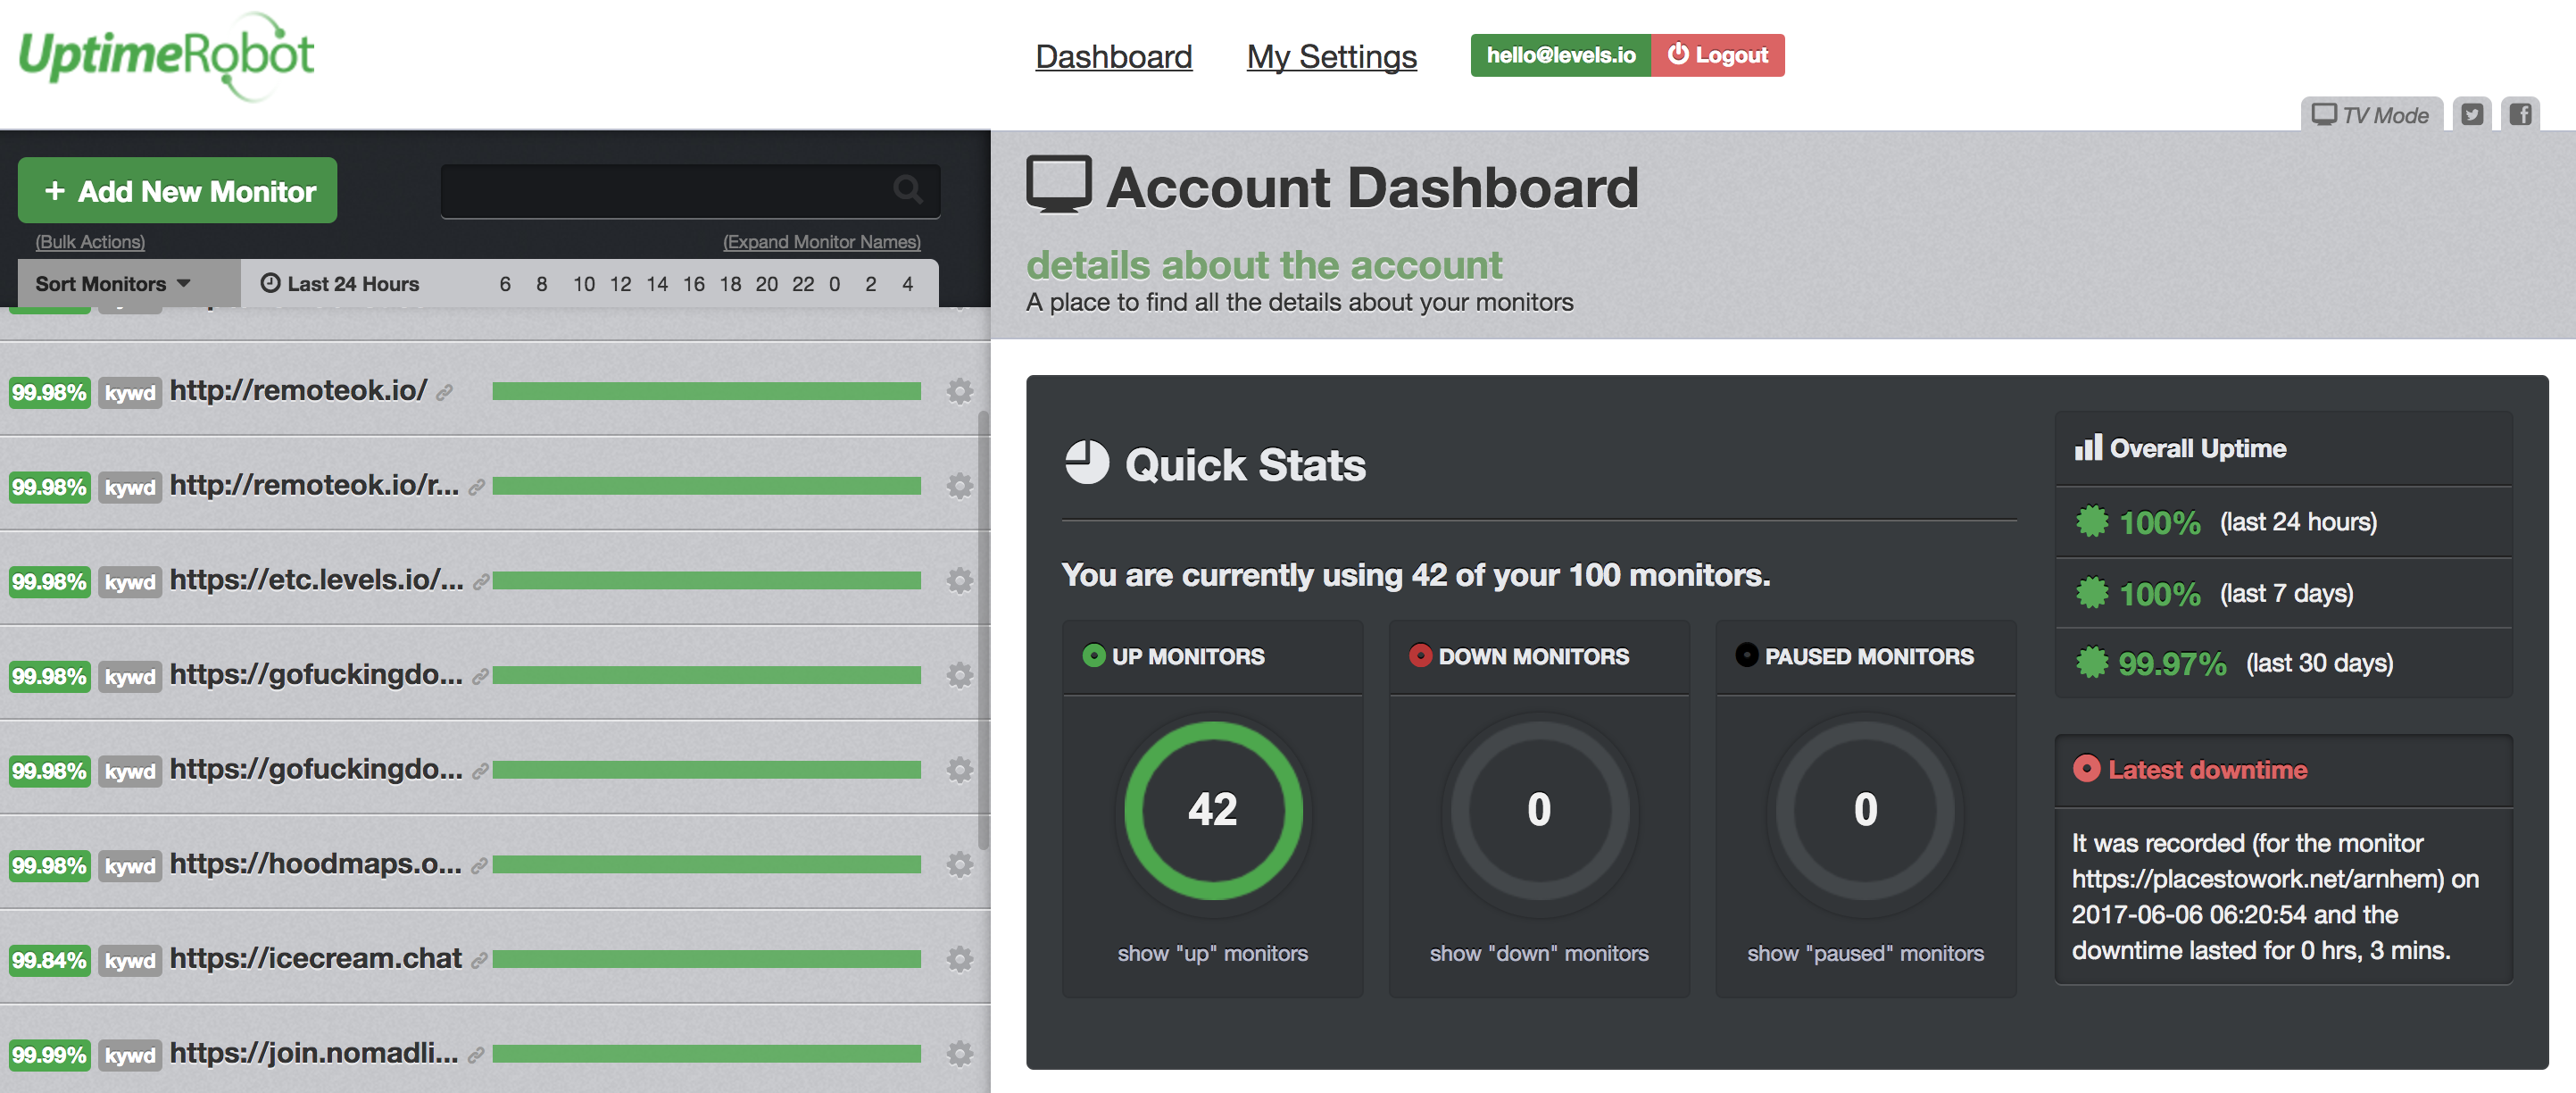Open gear settings for http://remoteok.io/ monitor
This screenshot has width=2576, height=1093.
tap(959, 391)
